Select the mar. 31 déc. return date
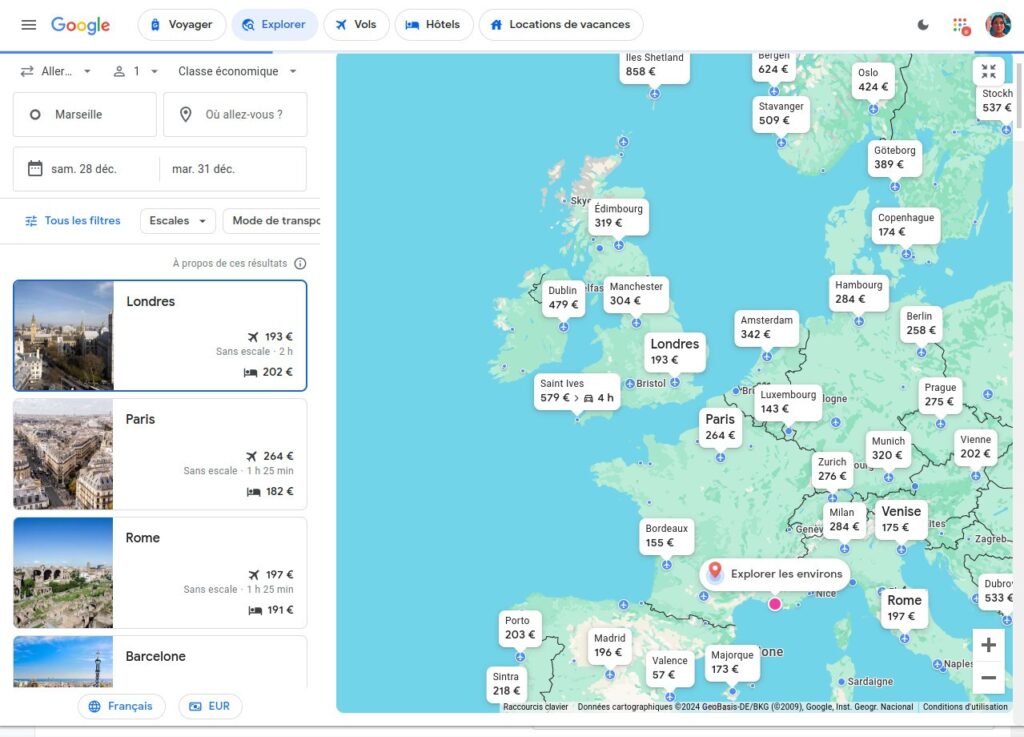 (233, 168)
